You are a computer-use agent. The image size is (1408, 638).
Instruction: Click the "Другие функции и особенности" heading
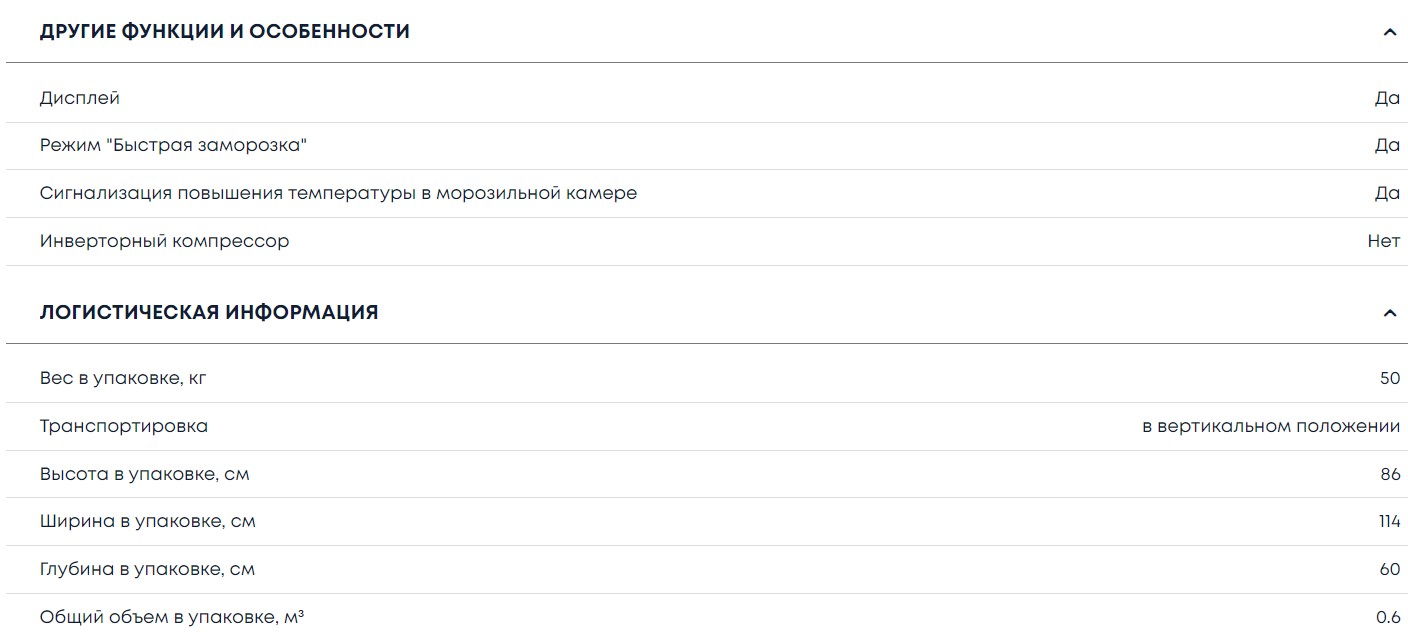[x=224, y=31]
